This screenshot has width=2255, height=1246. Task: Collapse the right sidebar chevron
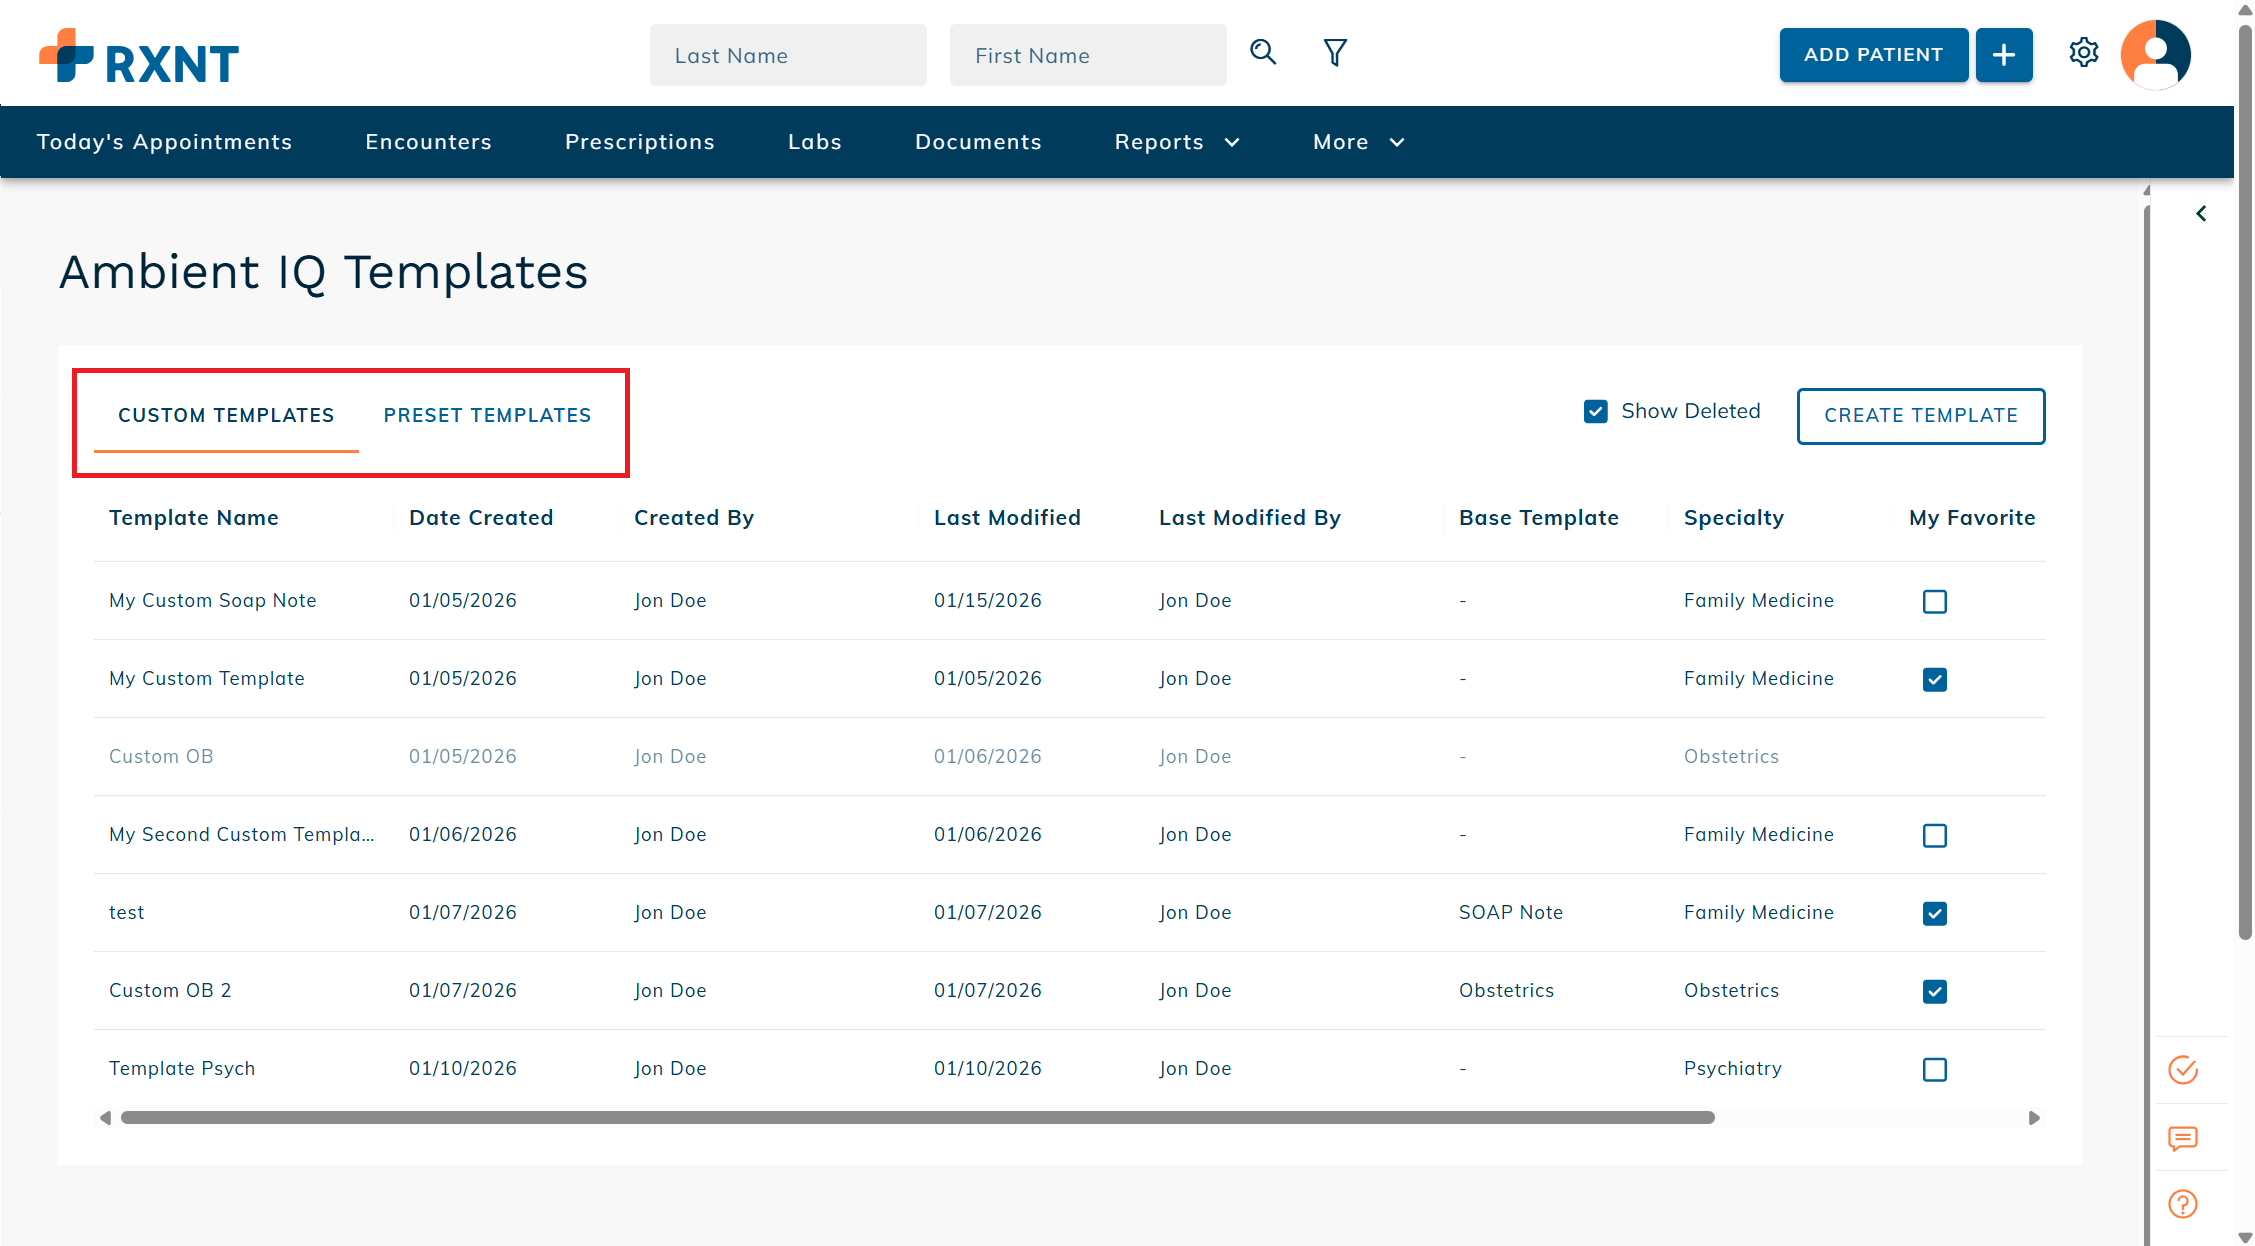2200,213
